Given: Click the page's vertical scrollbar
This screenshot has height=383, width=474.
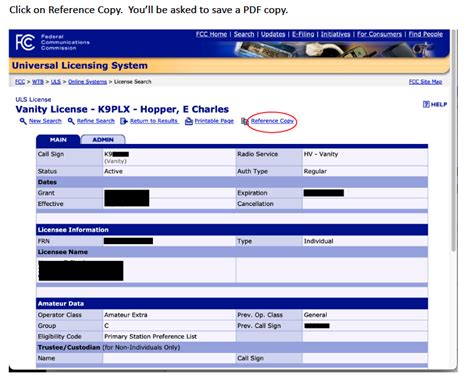Looking at the screenshot, I should point(453,140).
